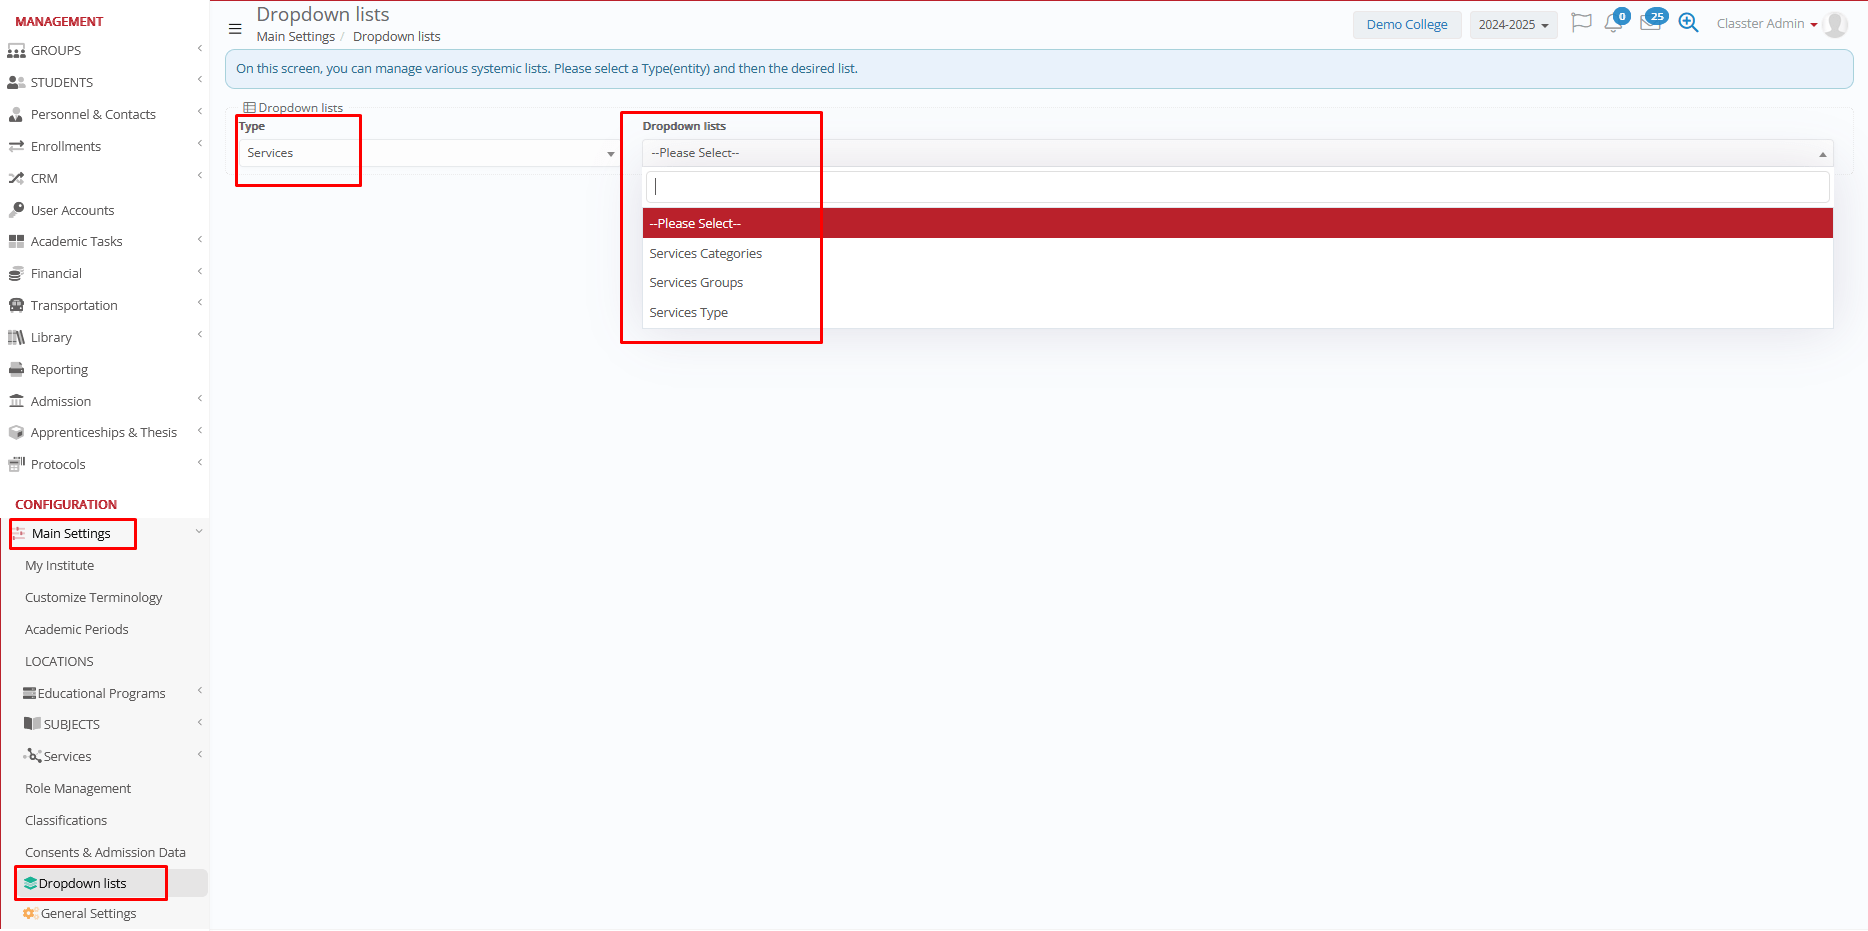Click the Library books icon

click(16, 337)
